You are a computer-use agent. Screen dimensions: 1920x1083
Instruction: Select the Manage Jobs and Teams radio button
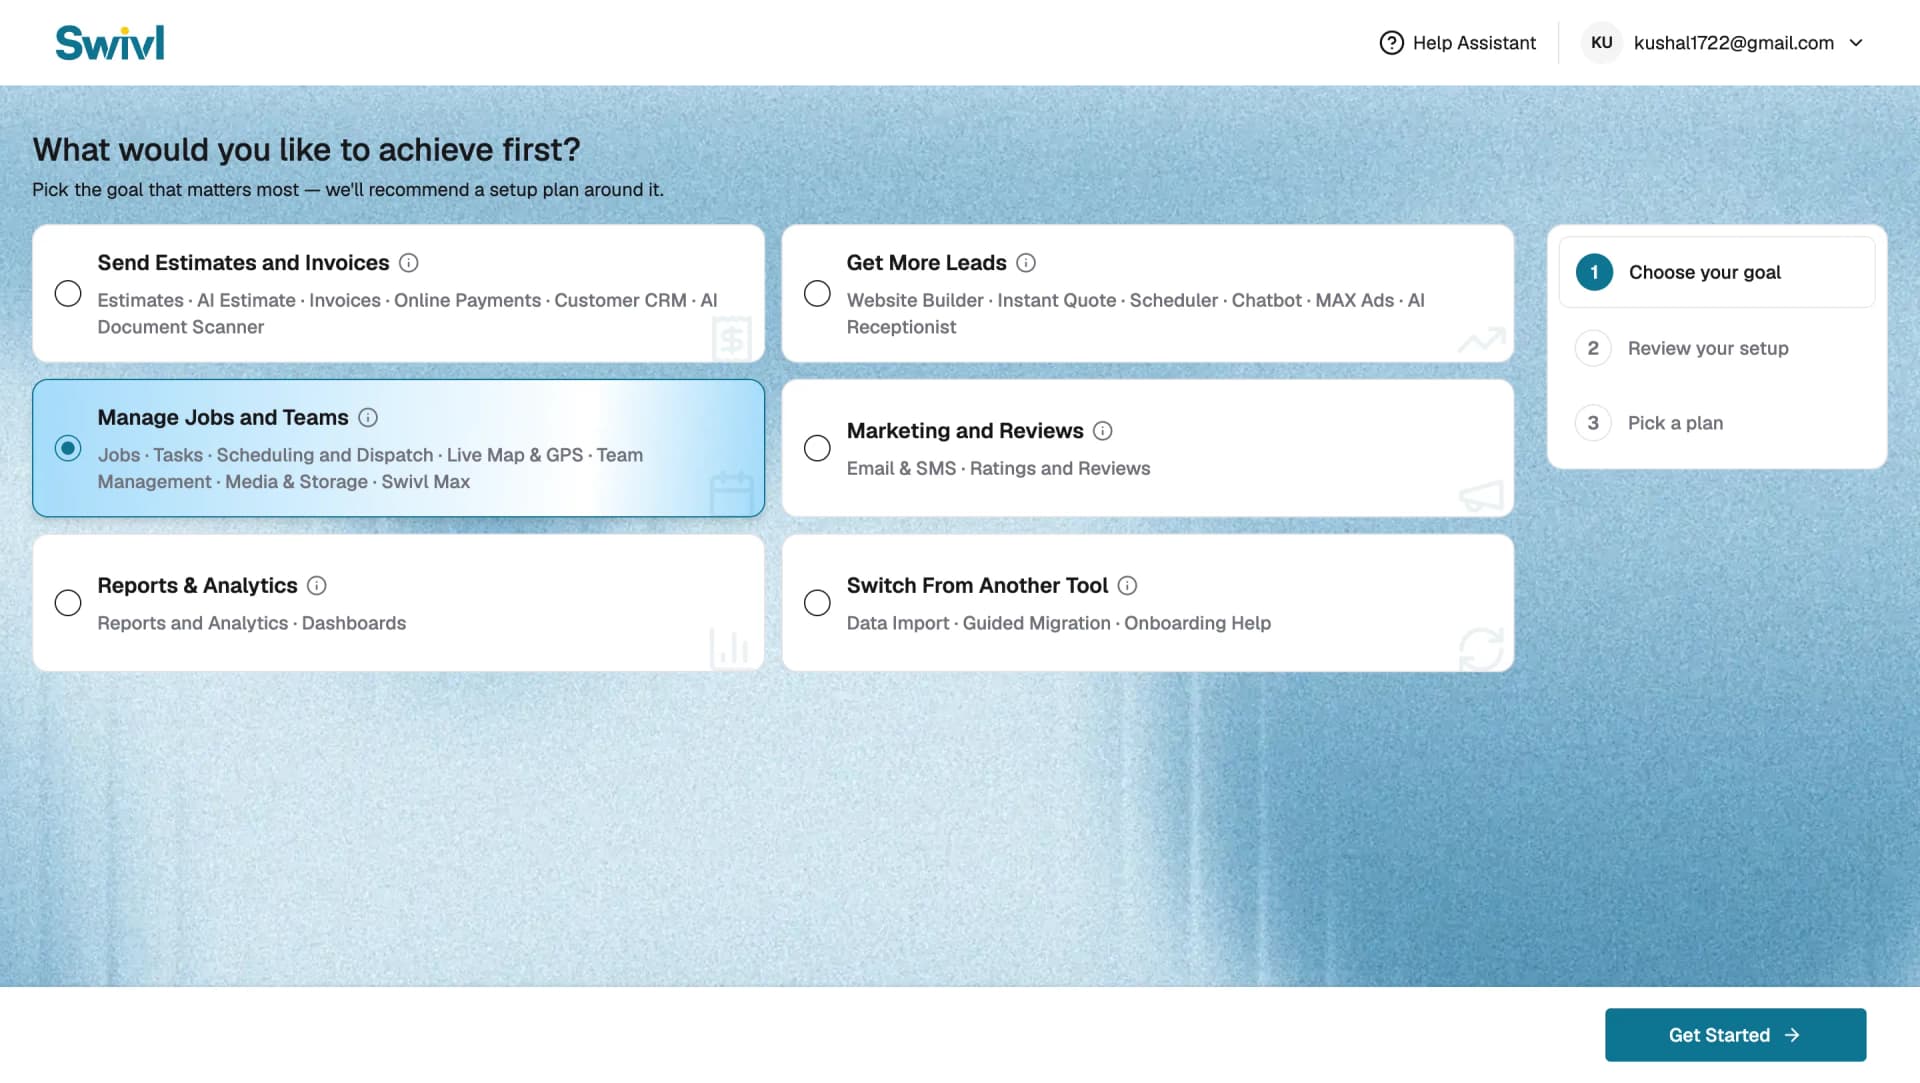68,448
